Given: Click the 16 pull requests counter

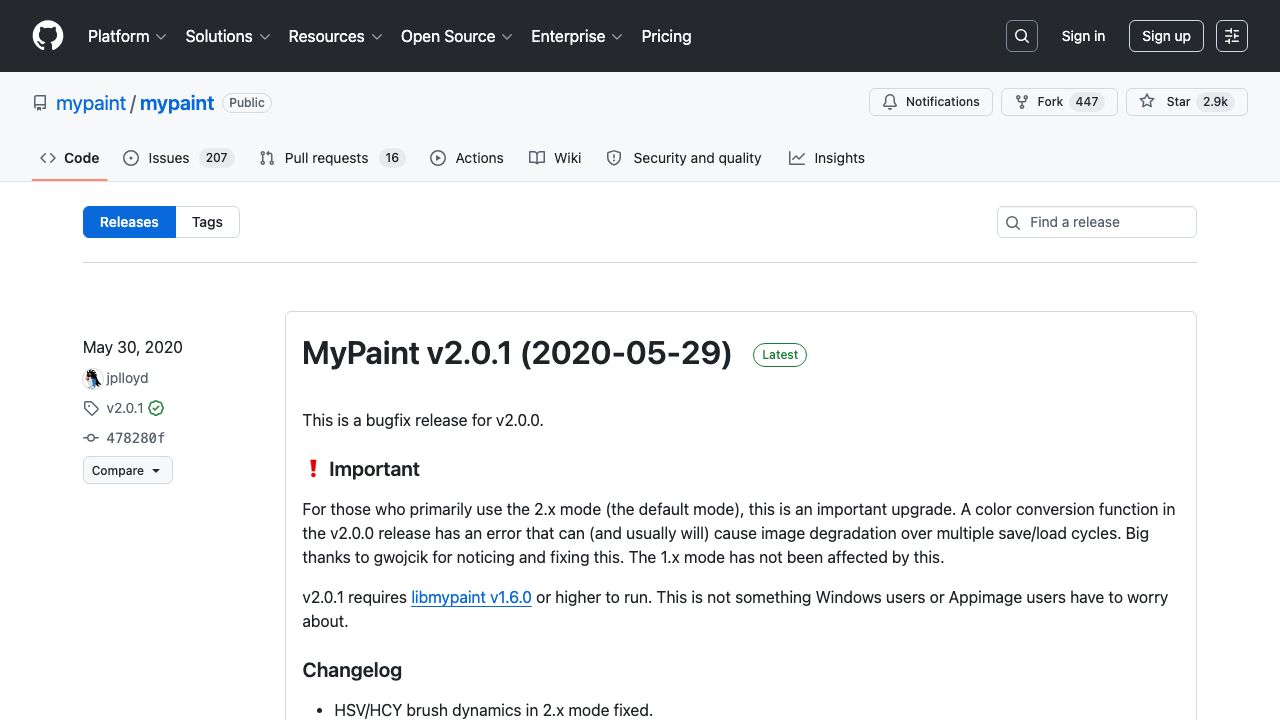Looking at the screenshot, I should coord(392,158).
